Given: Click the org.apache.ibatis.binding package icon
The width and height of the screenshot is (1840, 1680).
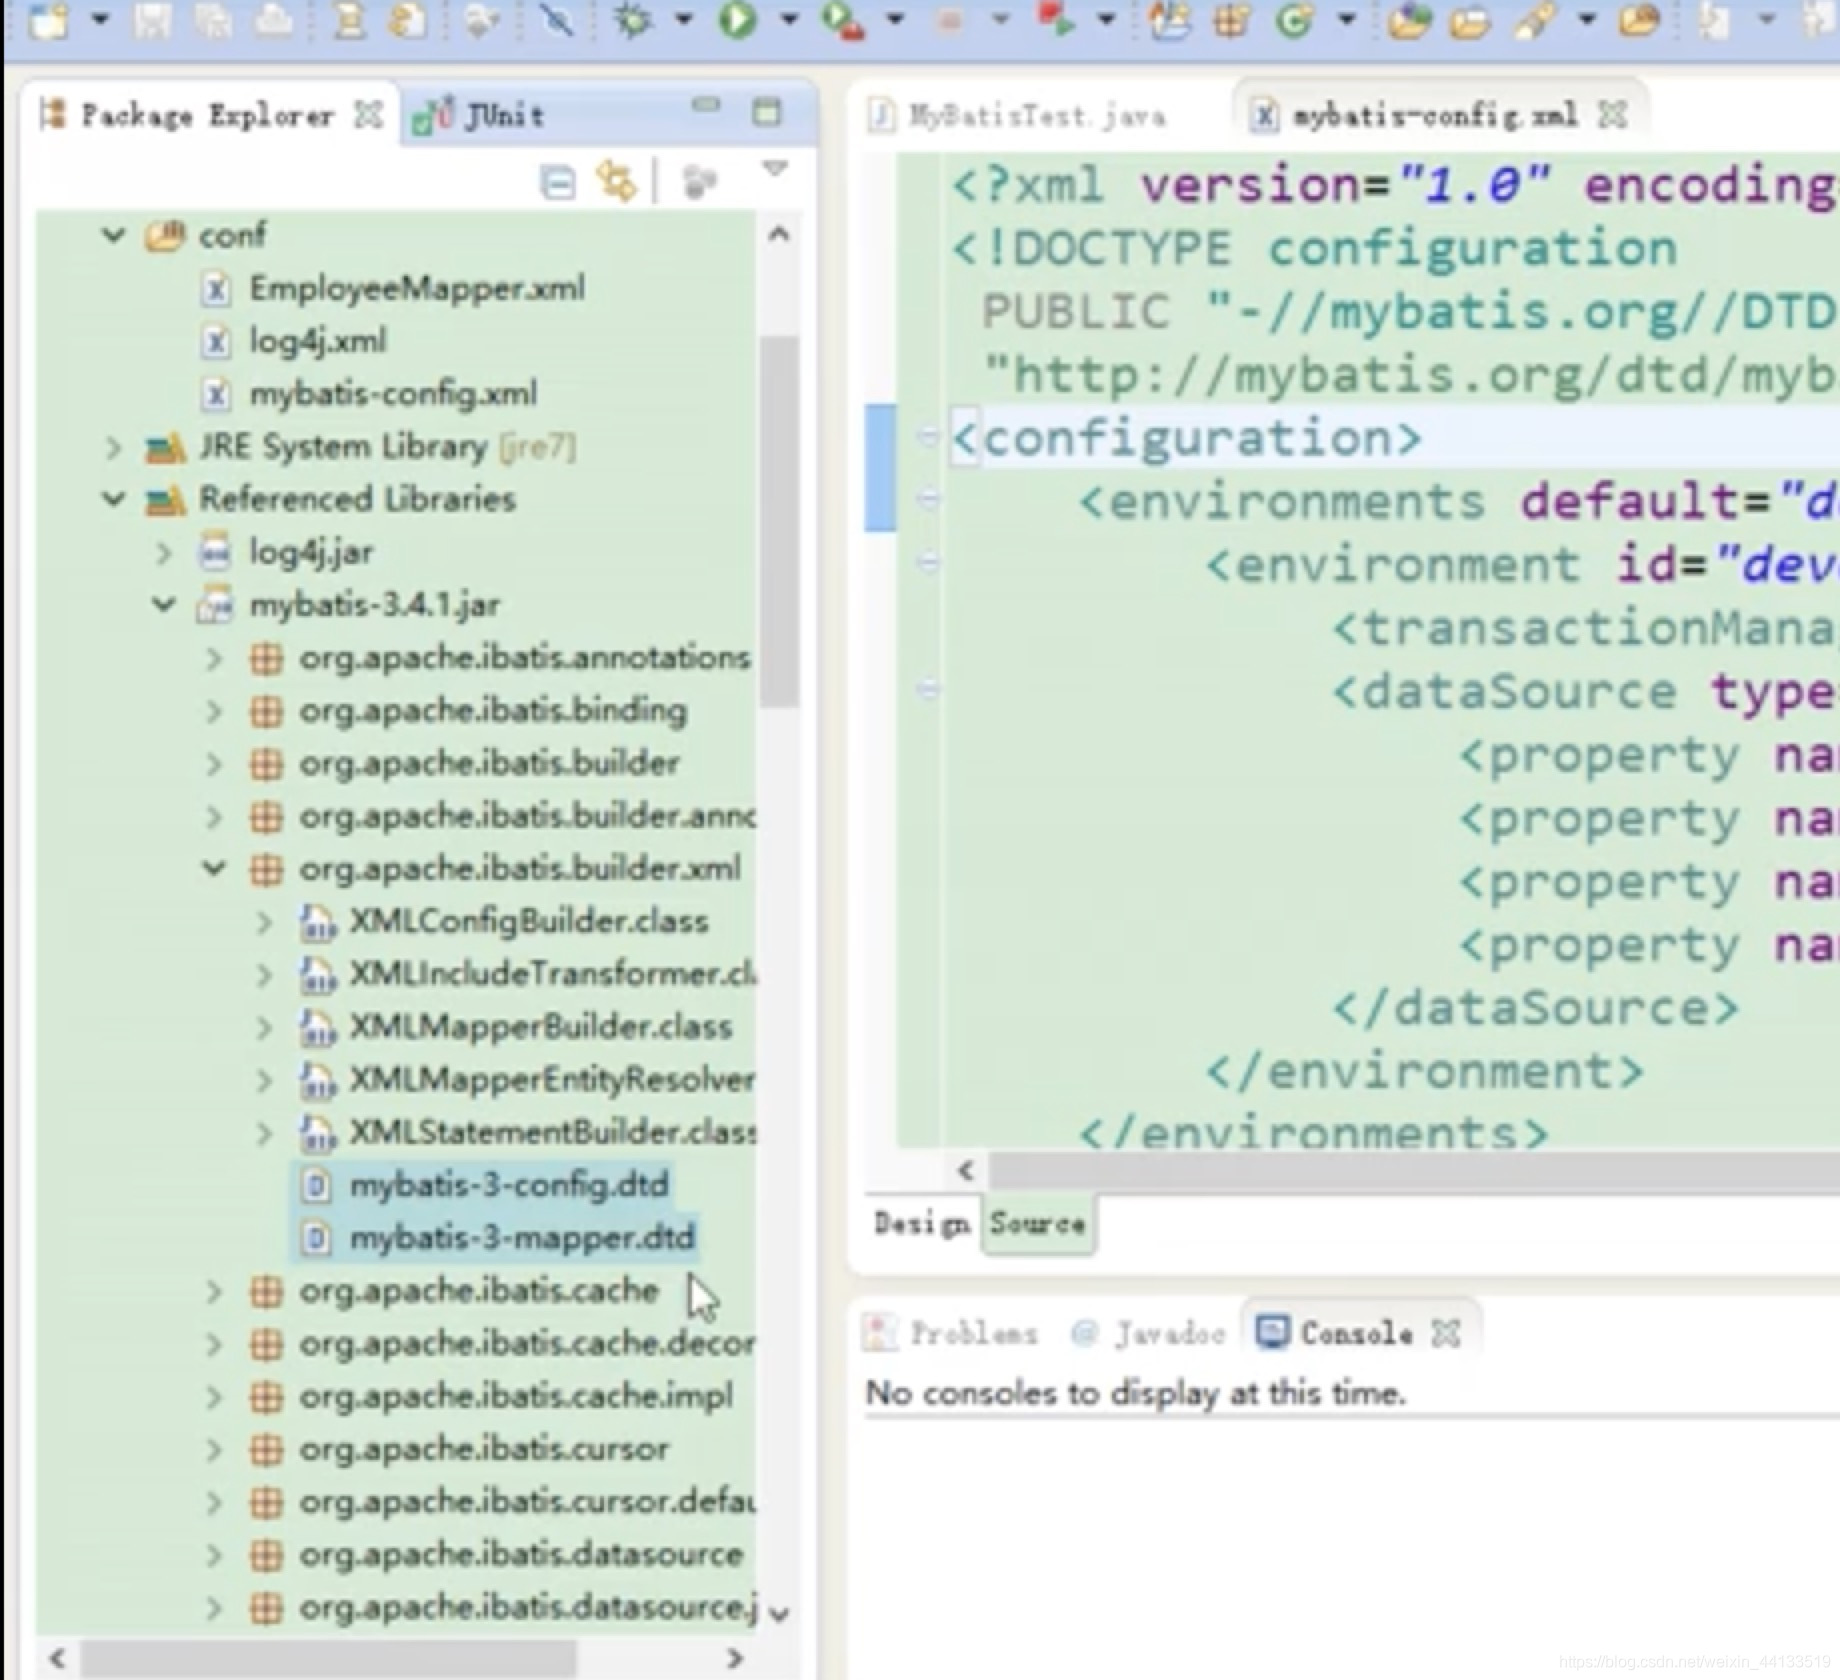Looking at the screenshot, I should [x=265, y=711].
